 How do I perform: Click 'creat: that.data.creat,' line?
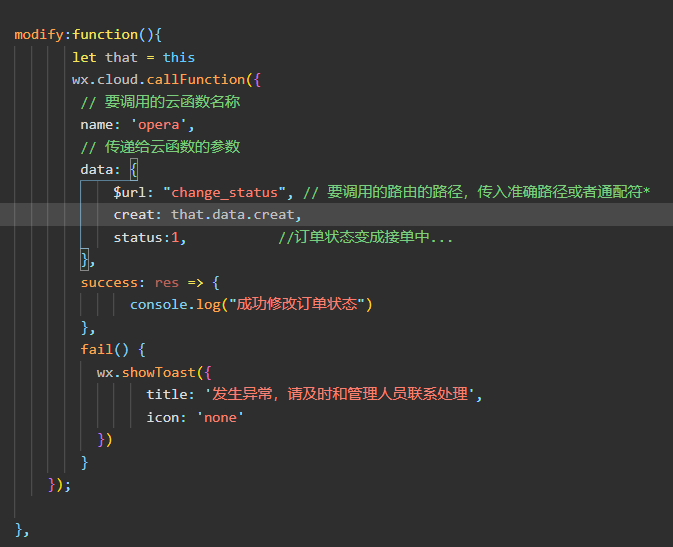(207, 215)
